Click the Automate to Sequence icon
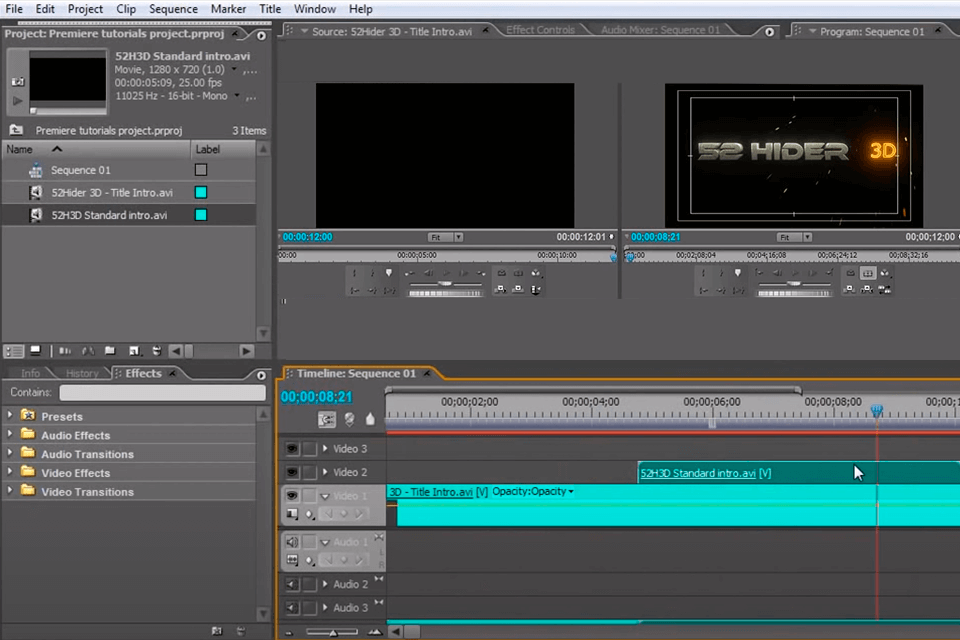Image resolution: width=960 pixels, height=640 pixels. (x=63, y=350)
